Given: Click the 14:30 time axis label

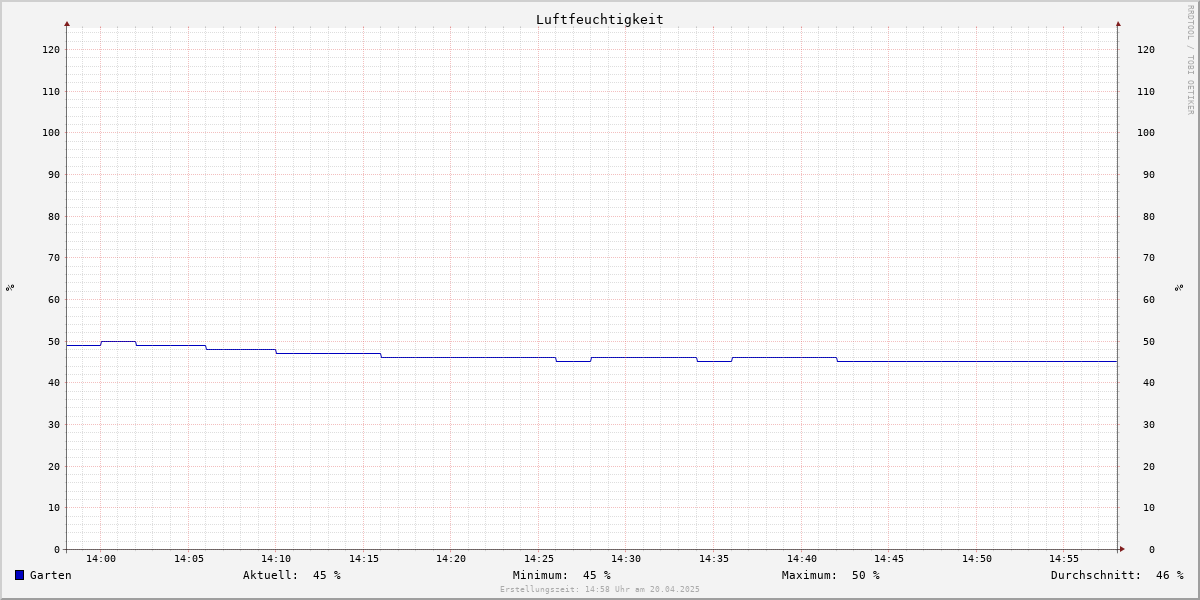Looking at the screenshot, I should point(626,559).
